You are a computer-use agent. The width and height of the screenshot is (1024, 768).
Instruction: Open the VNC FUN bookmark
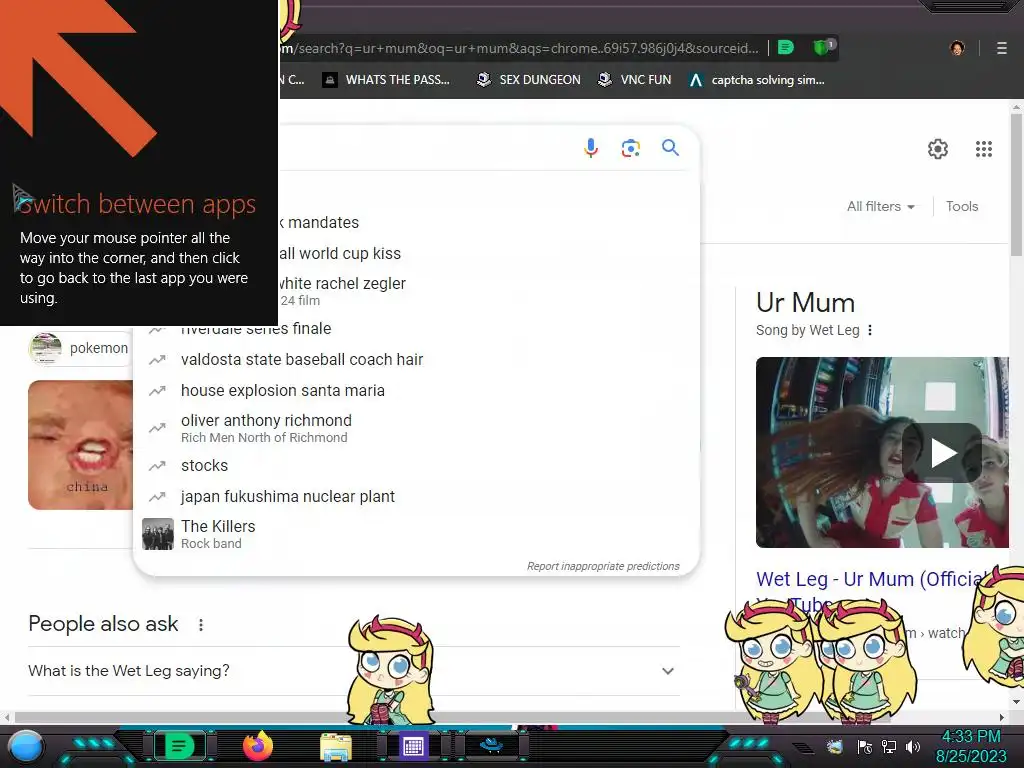point(635,80)
